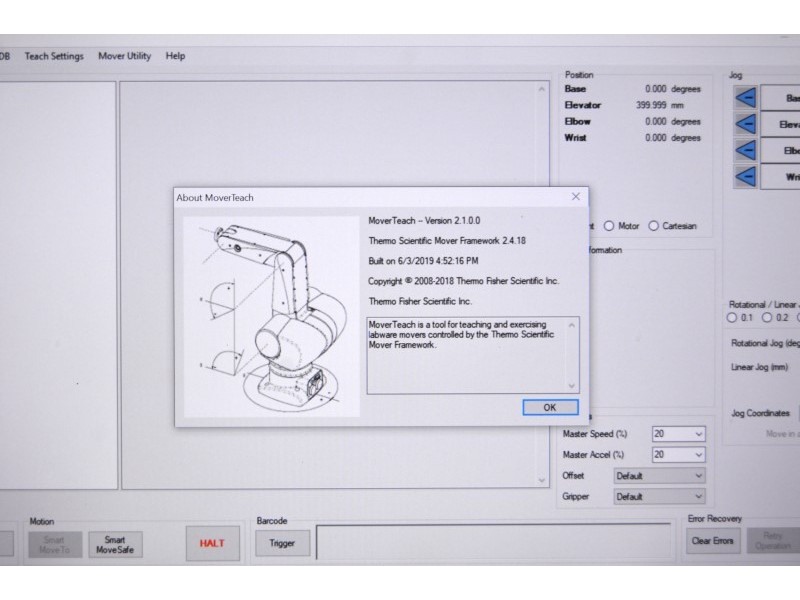Click the Elbow jog left arrow icon

[x=745, y=151]
